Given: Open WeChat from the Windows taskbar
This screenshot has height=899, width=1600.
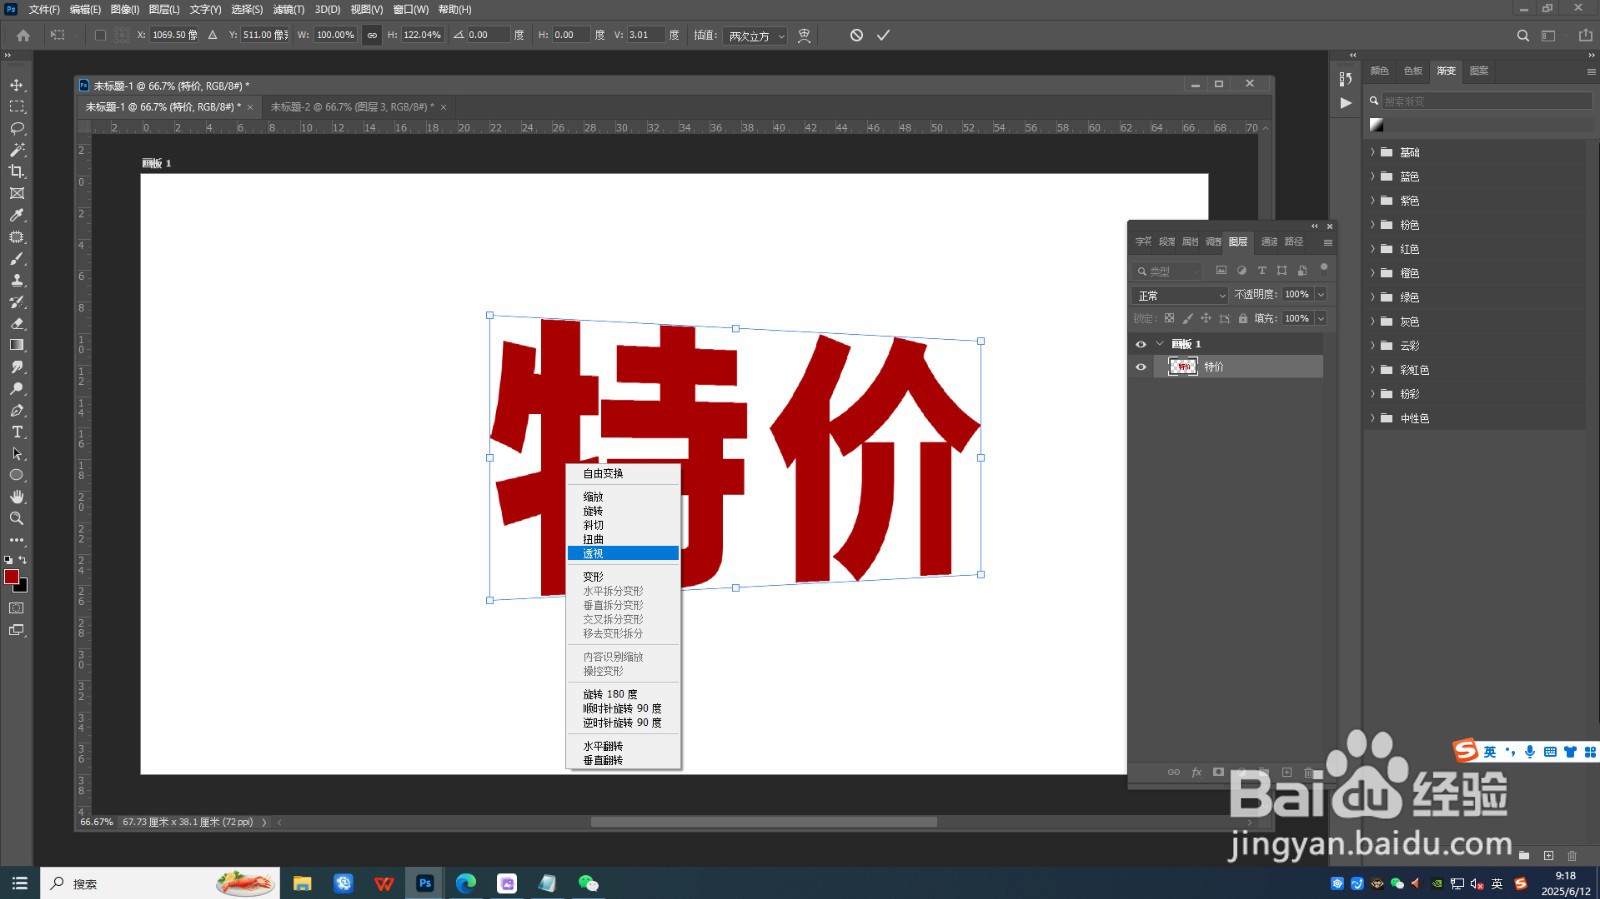Looking at the screenshot, I should pos(588,883).
